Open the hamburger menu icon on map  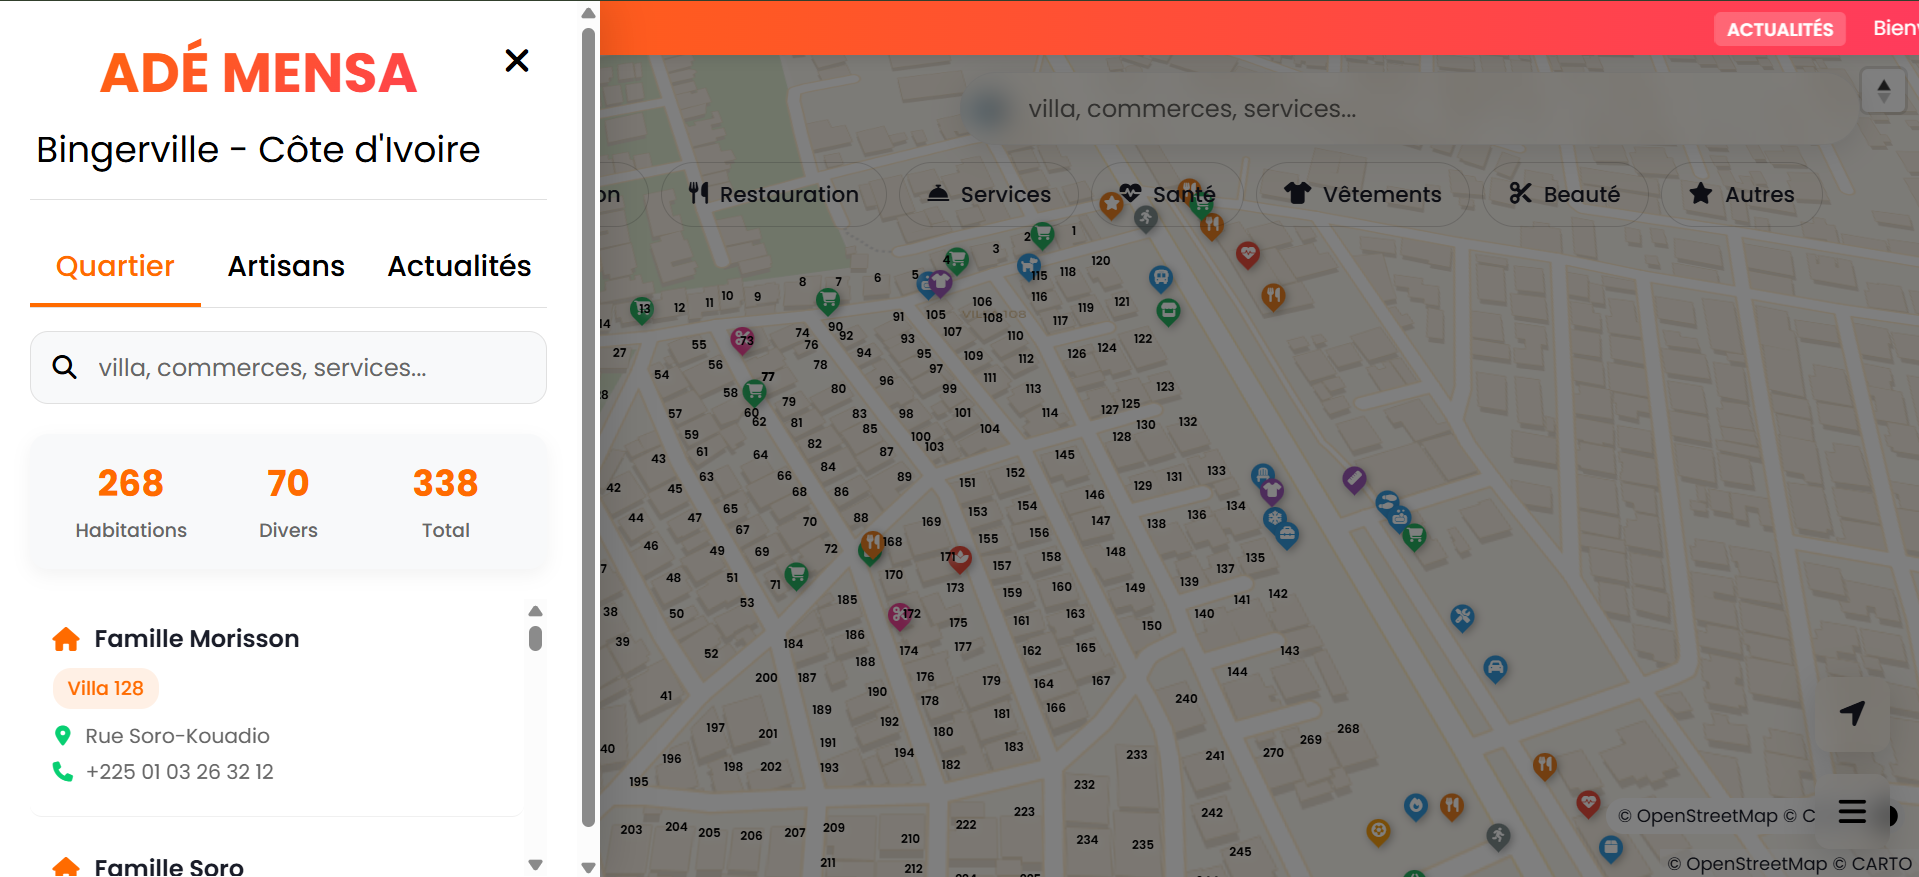(1852, 811)
